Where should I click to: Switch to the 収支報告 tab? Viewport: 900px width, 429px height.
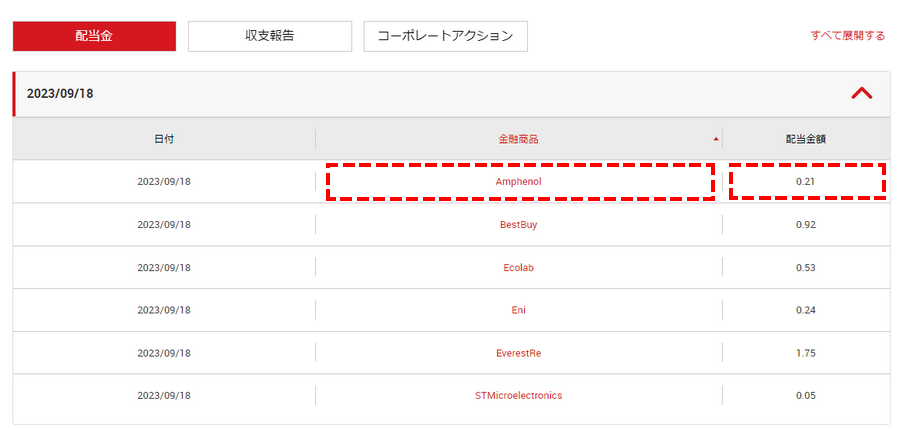pos(270,36)
